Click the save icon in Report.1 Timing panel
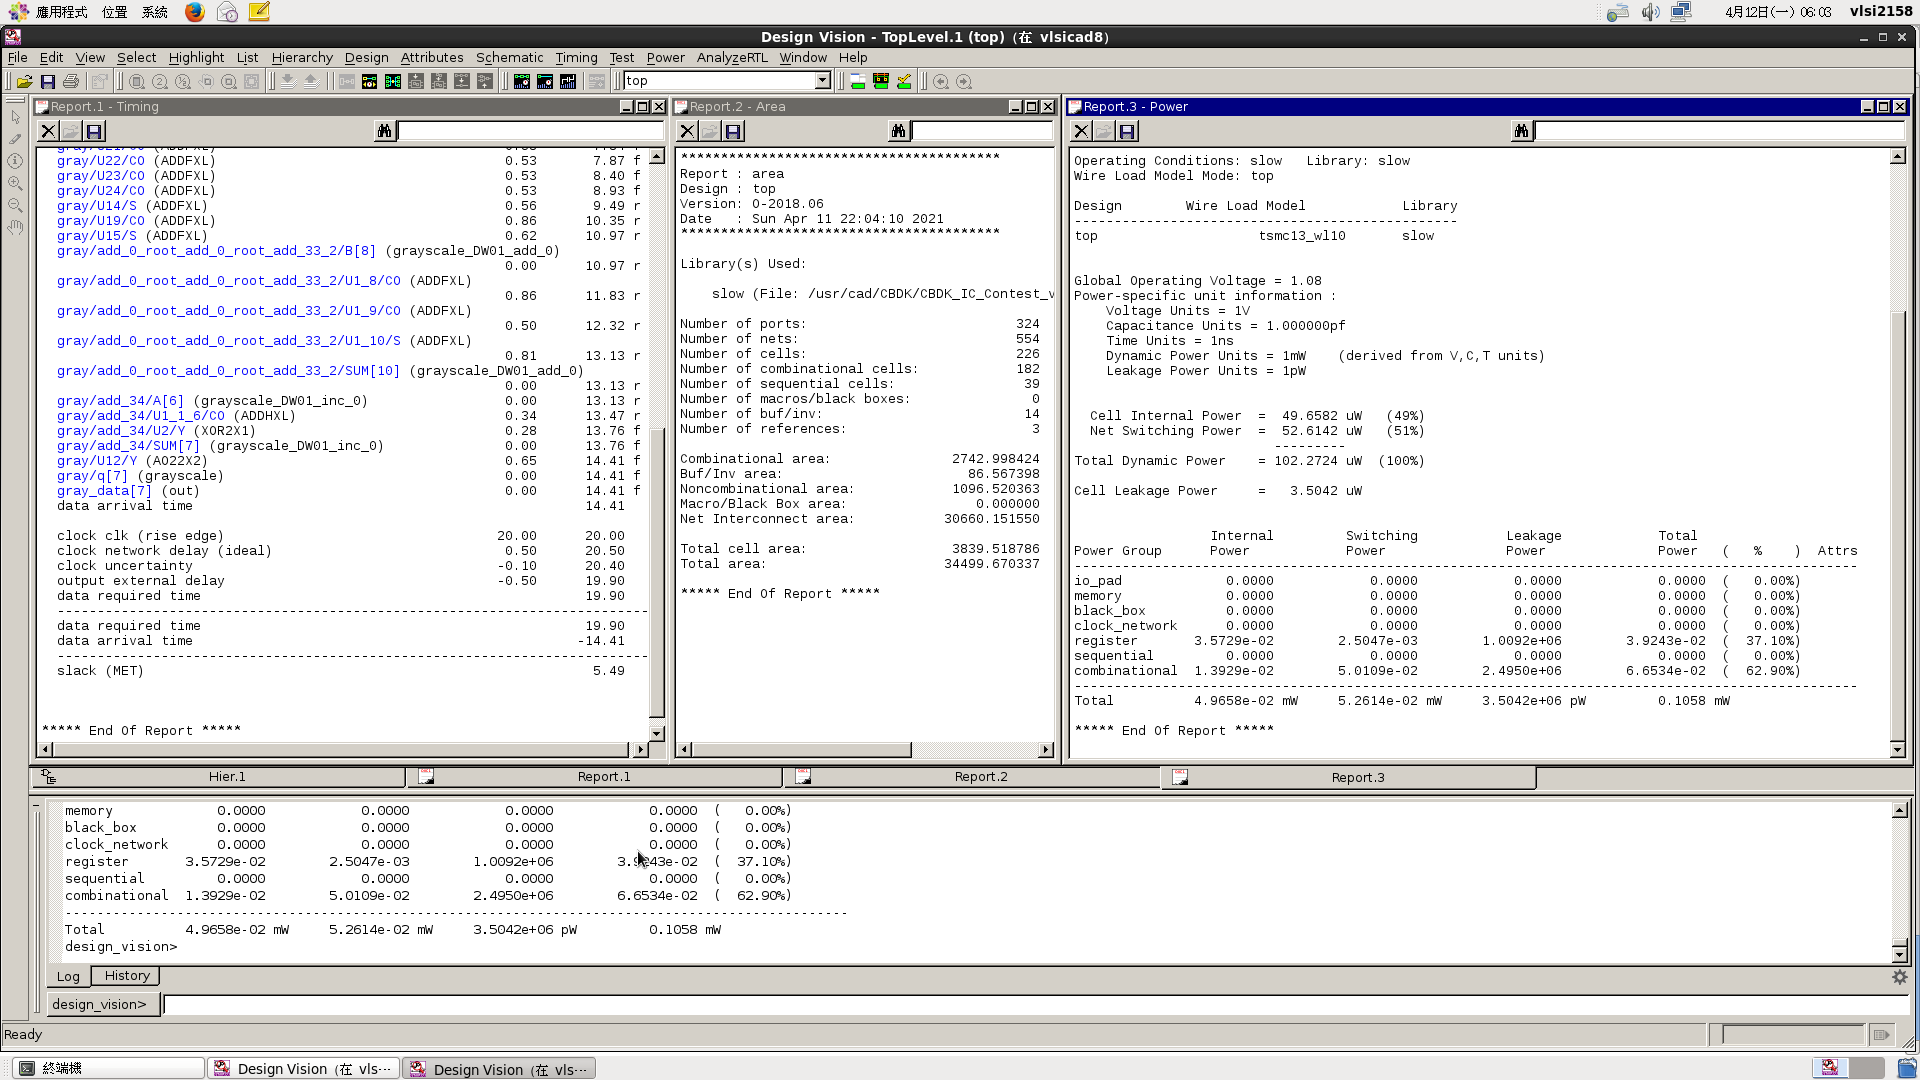1920x1080 pixels. [x=94, y=131]
